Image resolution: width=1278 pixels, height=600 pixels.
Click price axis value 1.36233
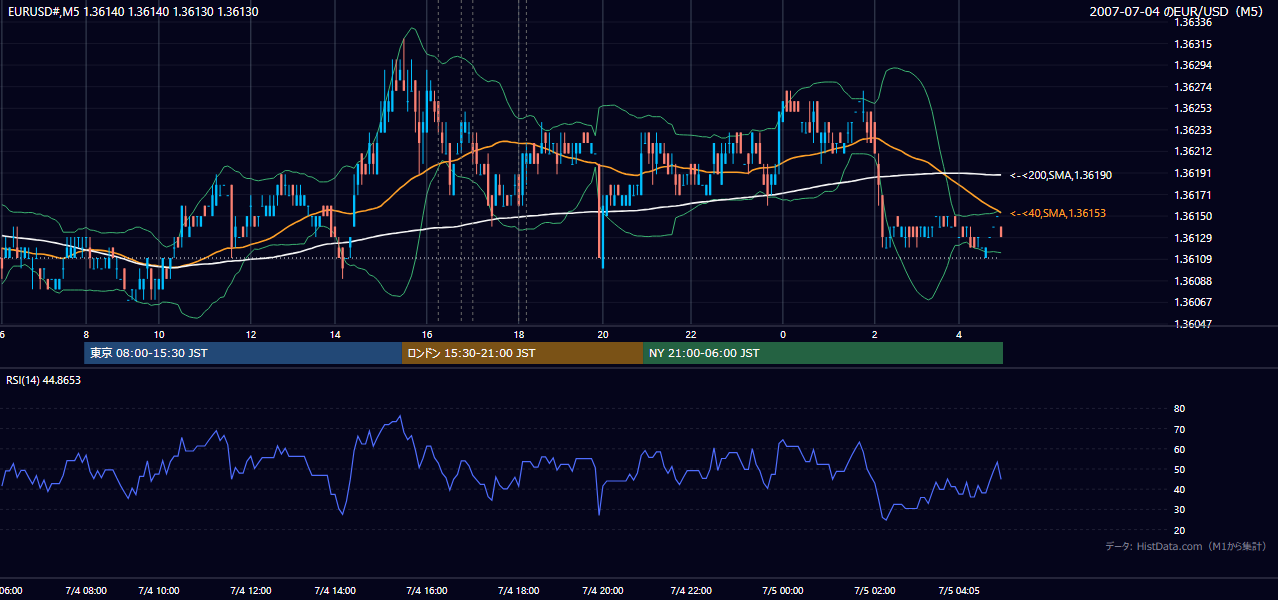coord(1195,130)
